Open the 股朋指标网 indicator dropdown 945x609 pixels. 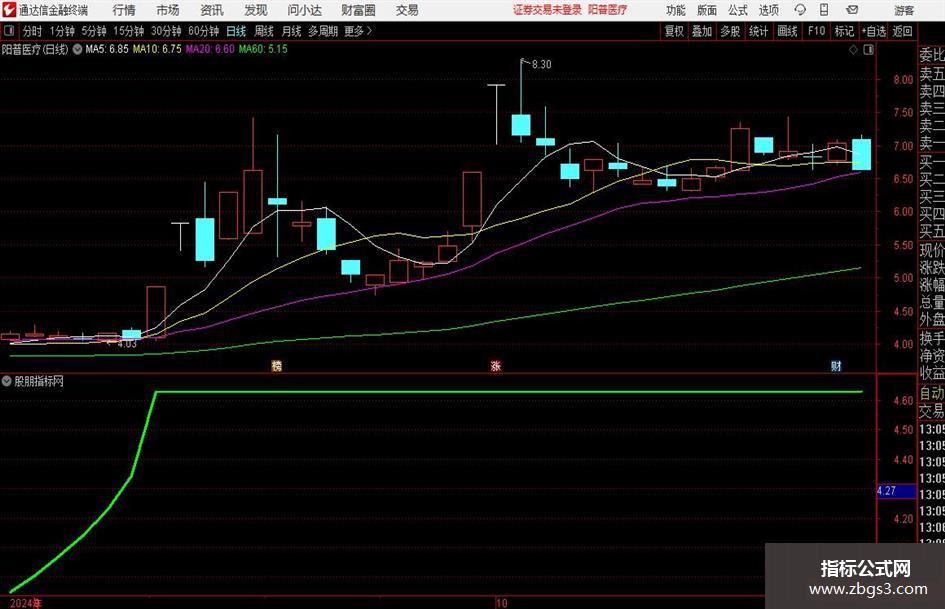pyautogui.click(x=6, y=381)
